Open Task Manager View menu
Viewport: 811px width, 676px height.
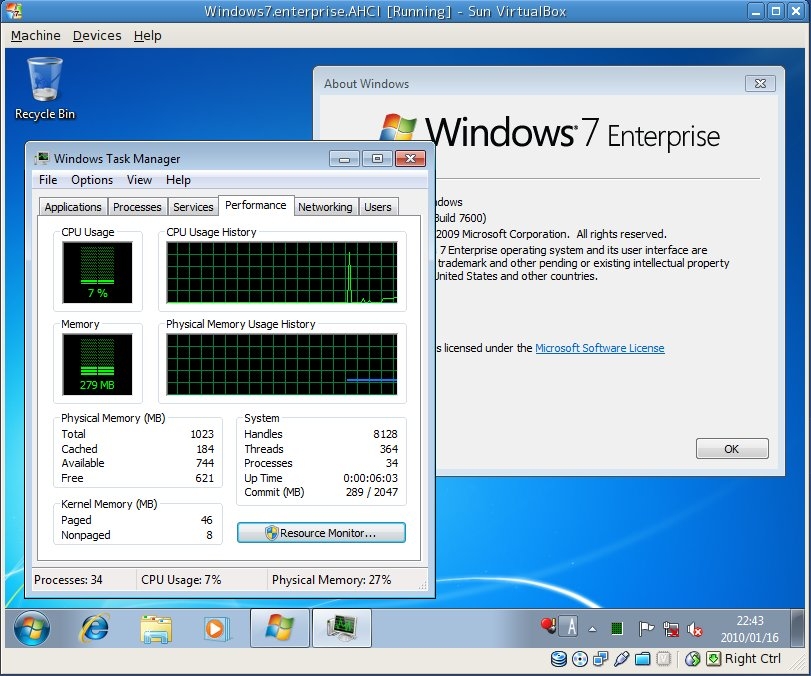[140, 180]
